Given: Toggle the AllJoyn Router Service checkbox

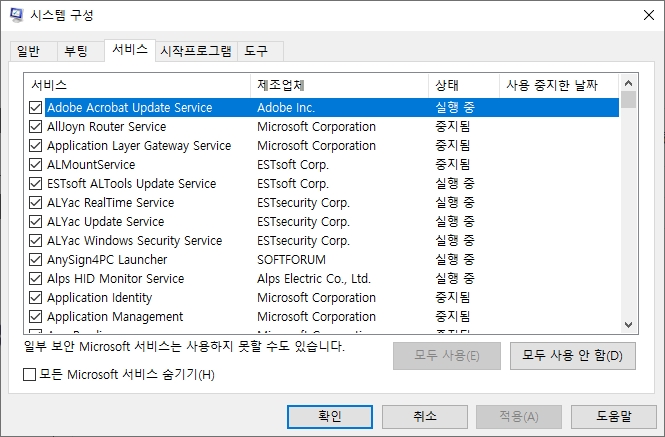Looking at the screenshot, I should (x=36, y=126).
